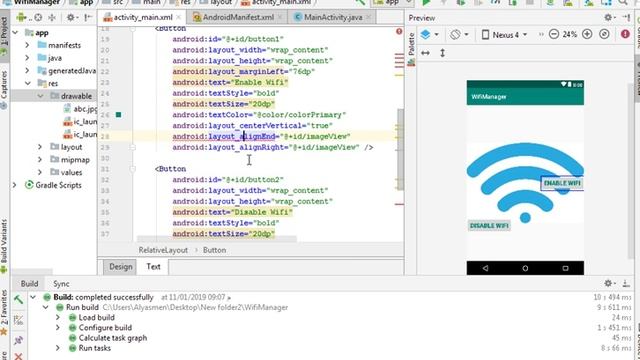Click the scroll from source target icon
This screenshot has width=640, height=360.
pyautogui.click(x=38, y=18)
